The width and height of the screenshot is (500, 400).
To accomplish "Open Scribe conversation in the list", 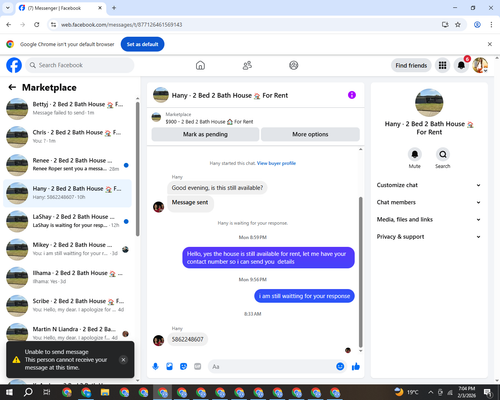I will tap(67, 305).
